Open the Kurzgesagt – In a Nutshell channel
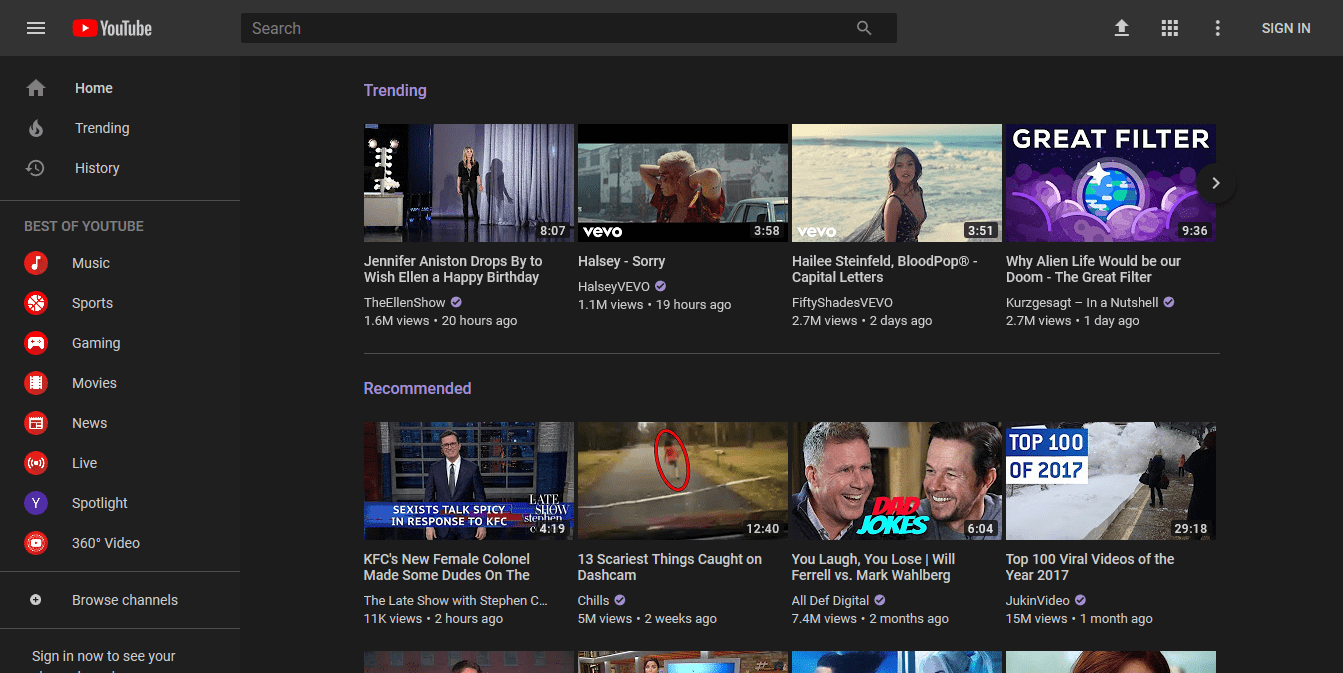This screenshot has height=673, width=1343. 1082,302
